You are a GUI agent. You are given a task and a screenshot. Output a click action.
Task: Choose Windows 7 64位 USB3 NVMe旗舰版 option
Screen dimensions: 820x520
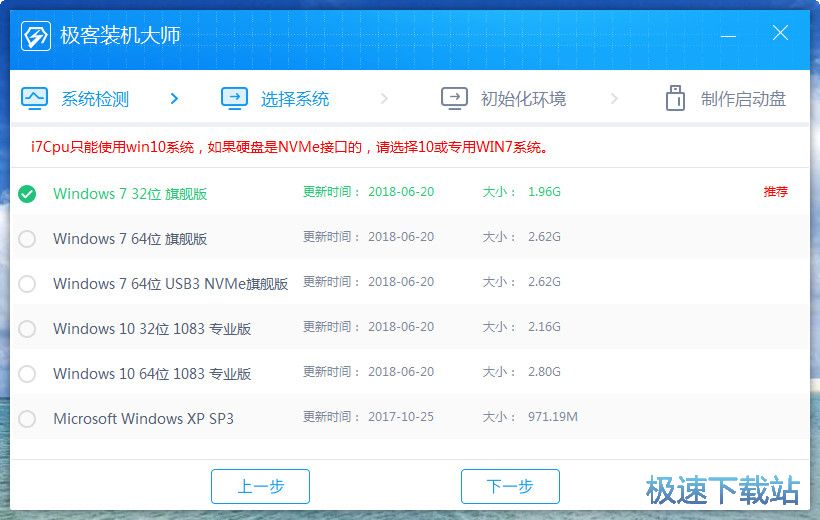(x=27, y=284)
